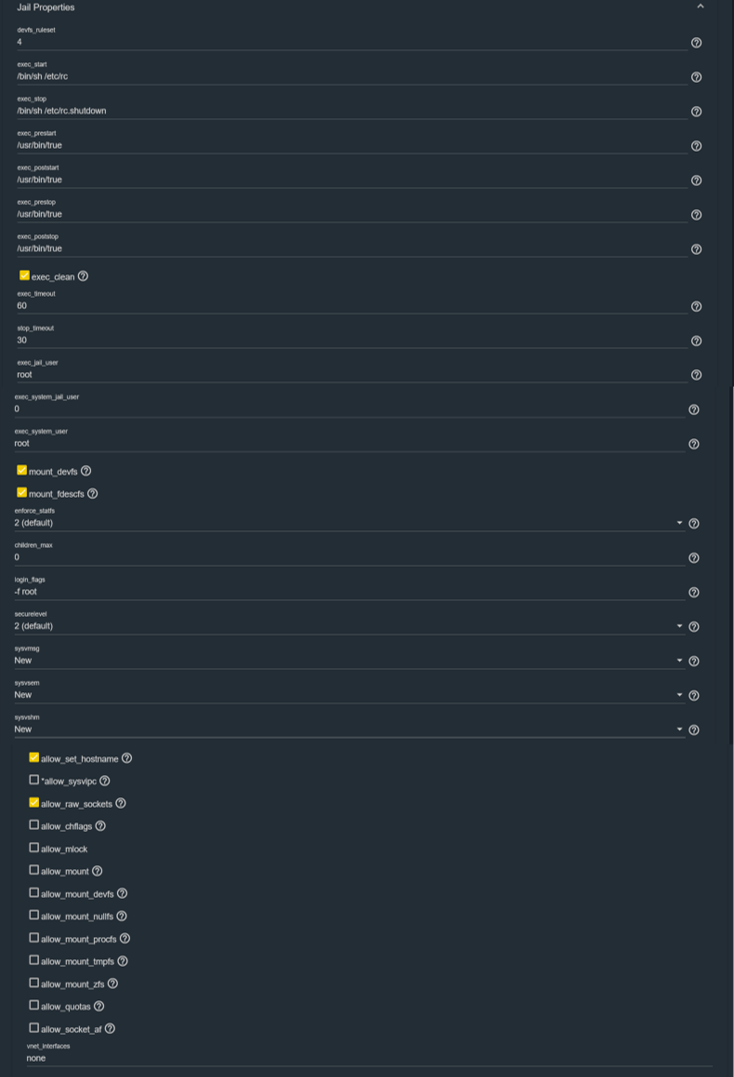Click into the exec_jail_user input field

tap(352, 374)
